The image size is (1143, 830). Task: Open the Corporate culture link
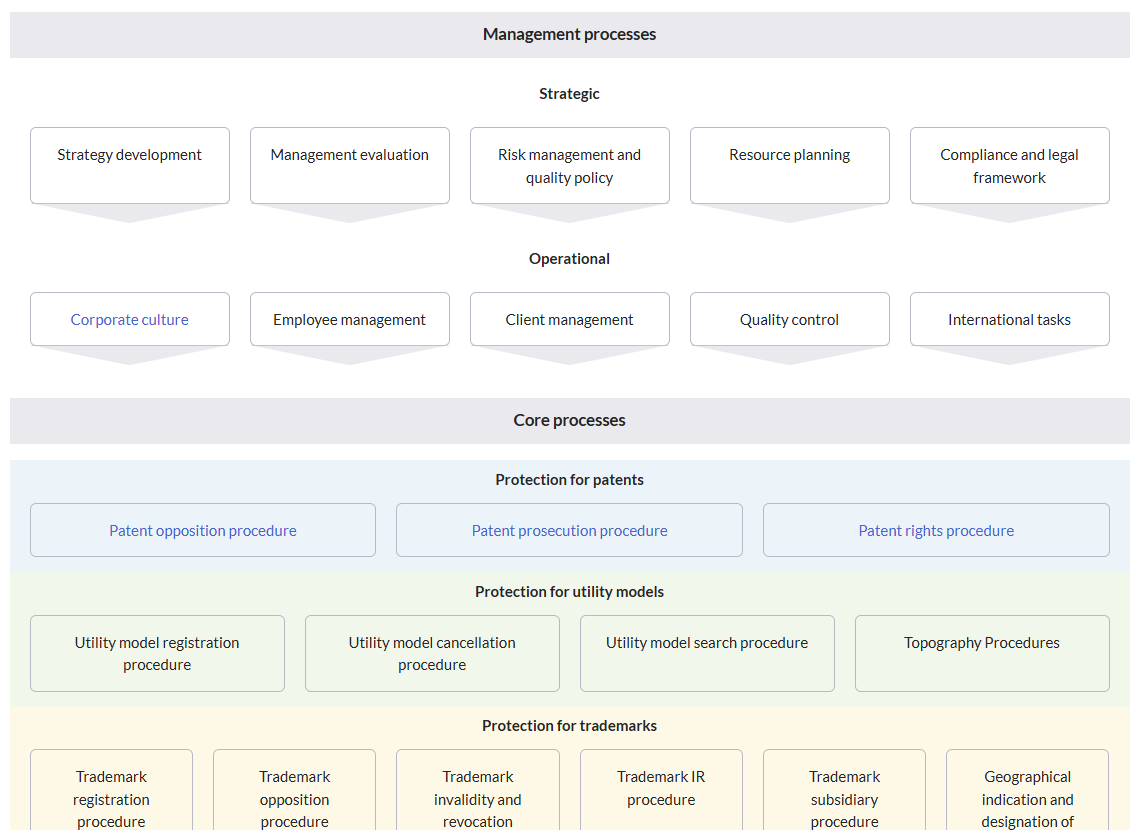click(129, 320)
